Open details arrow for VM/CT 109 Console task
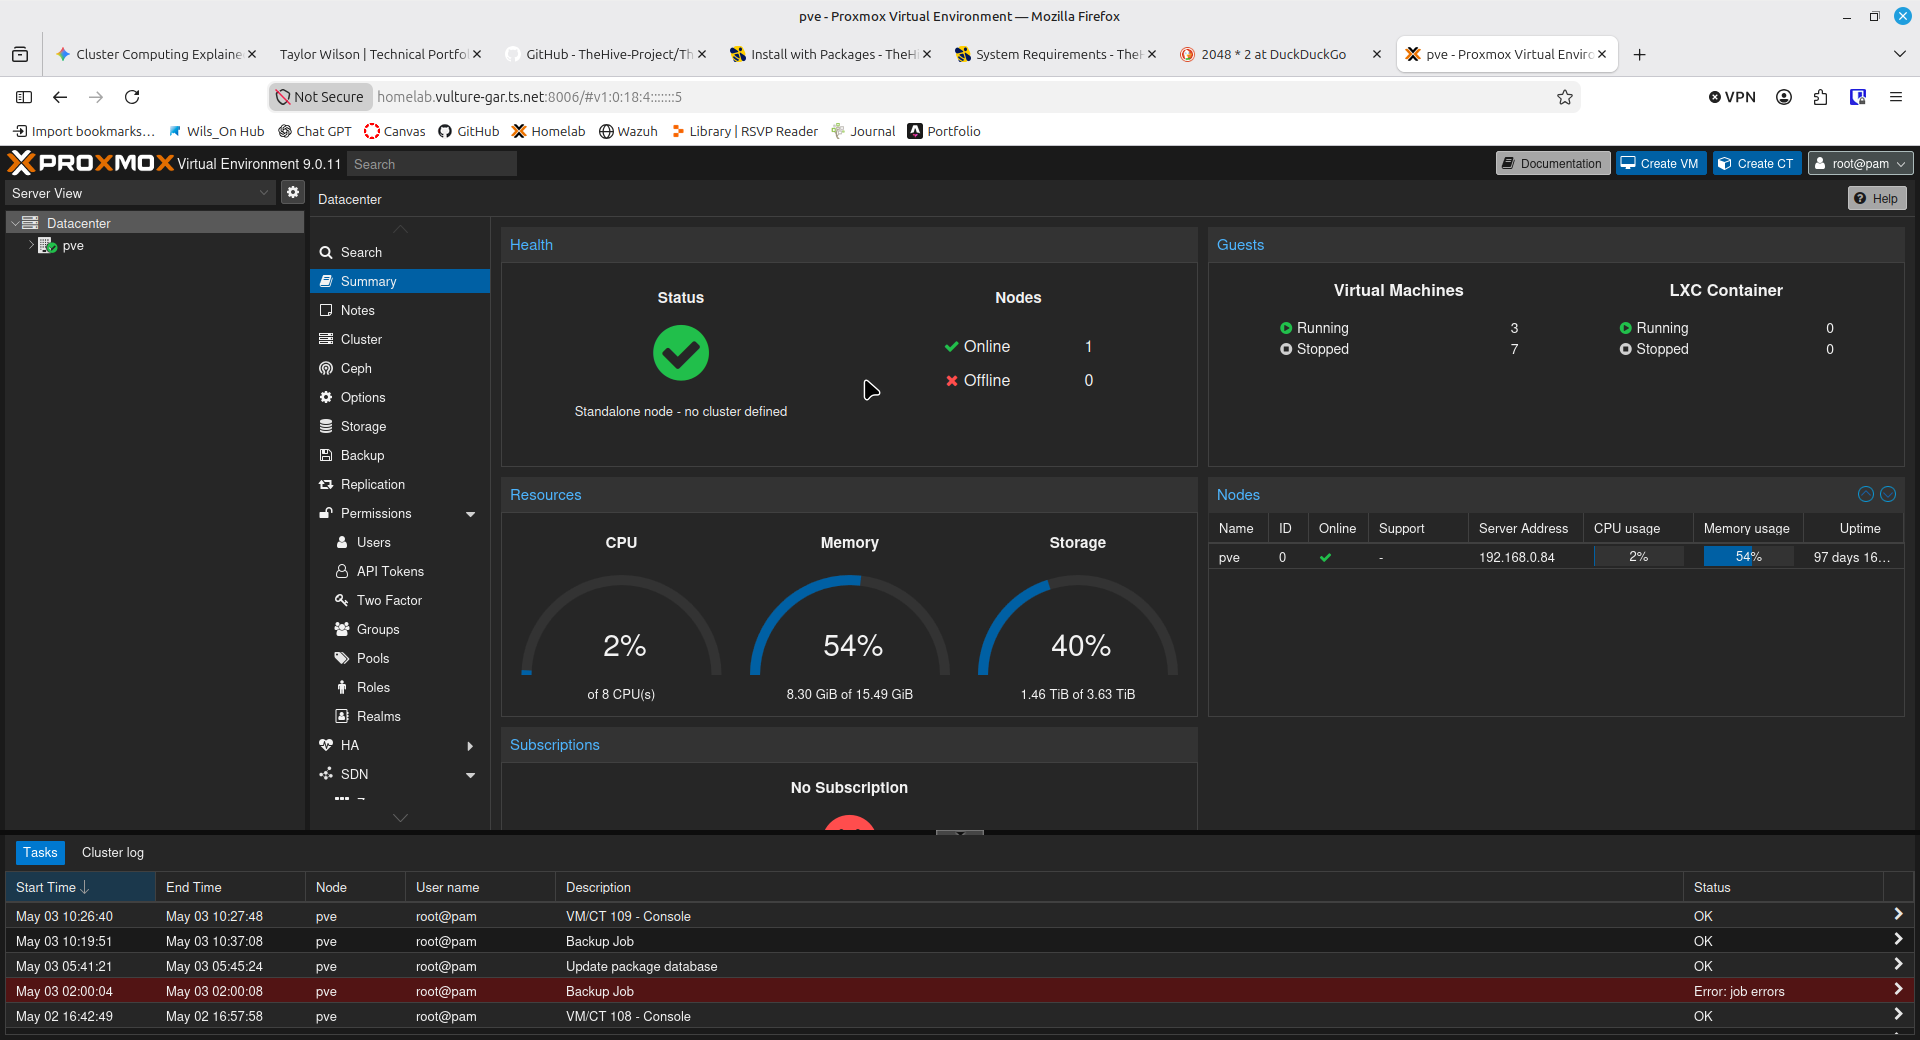Viewport: 1920px width, 1040px height. (1898, 914)
